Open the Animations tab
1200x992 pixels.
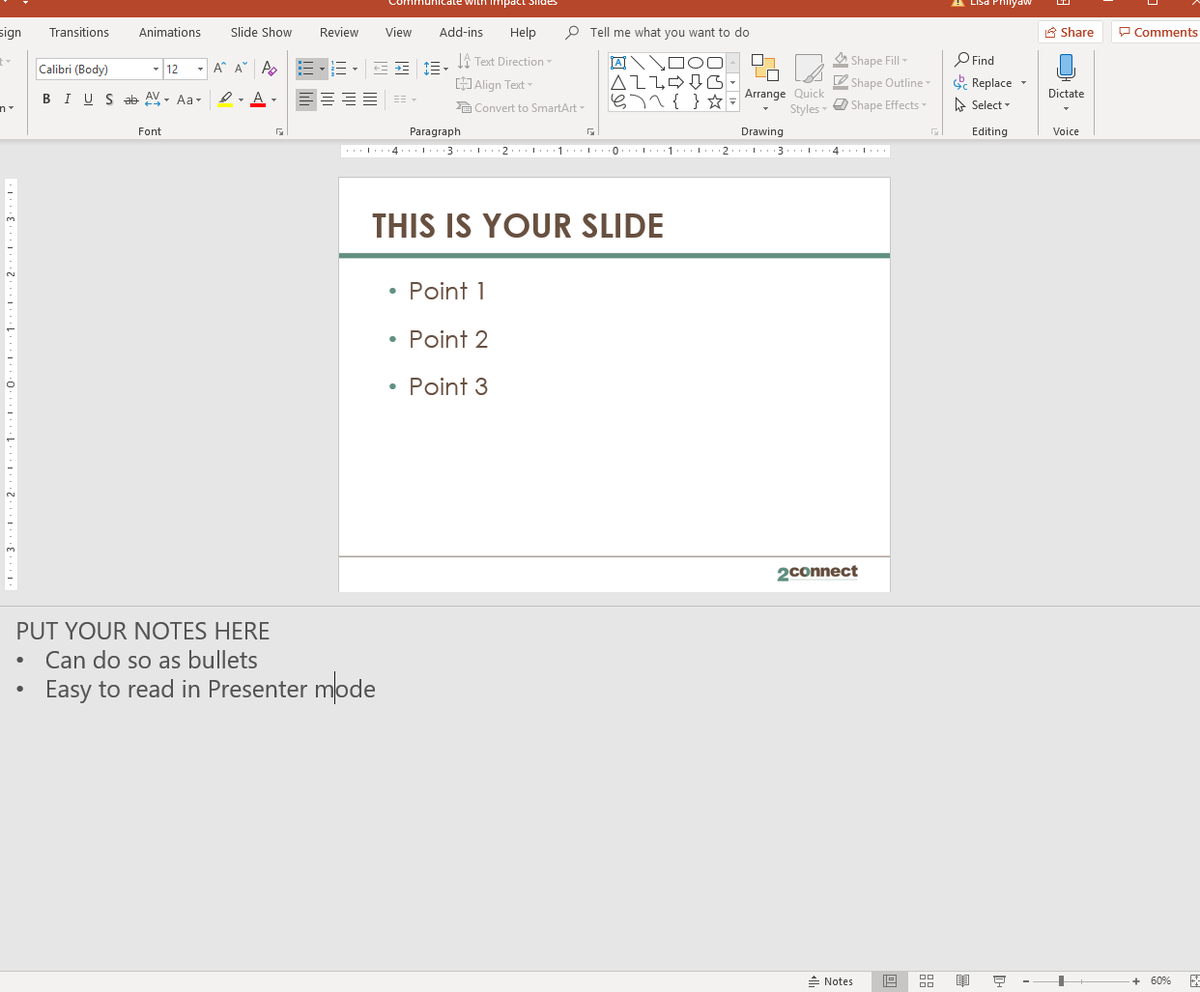pyautogui.click(x=170, y=32)
